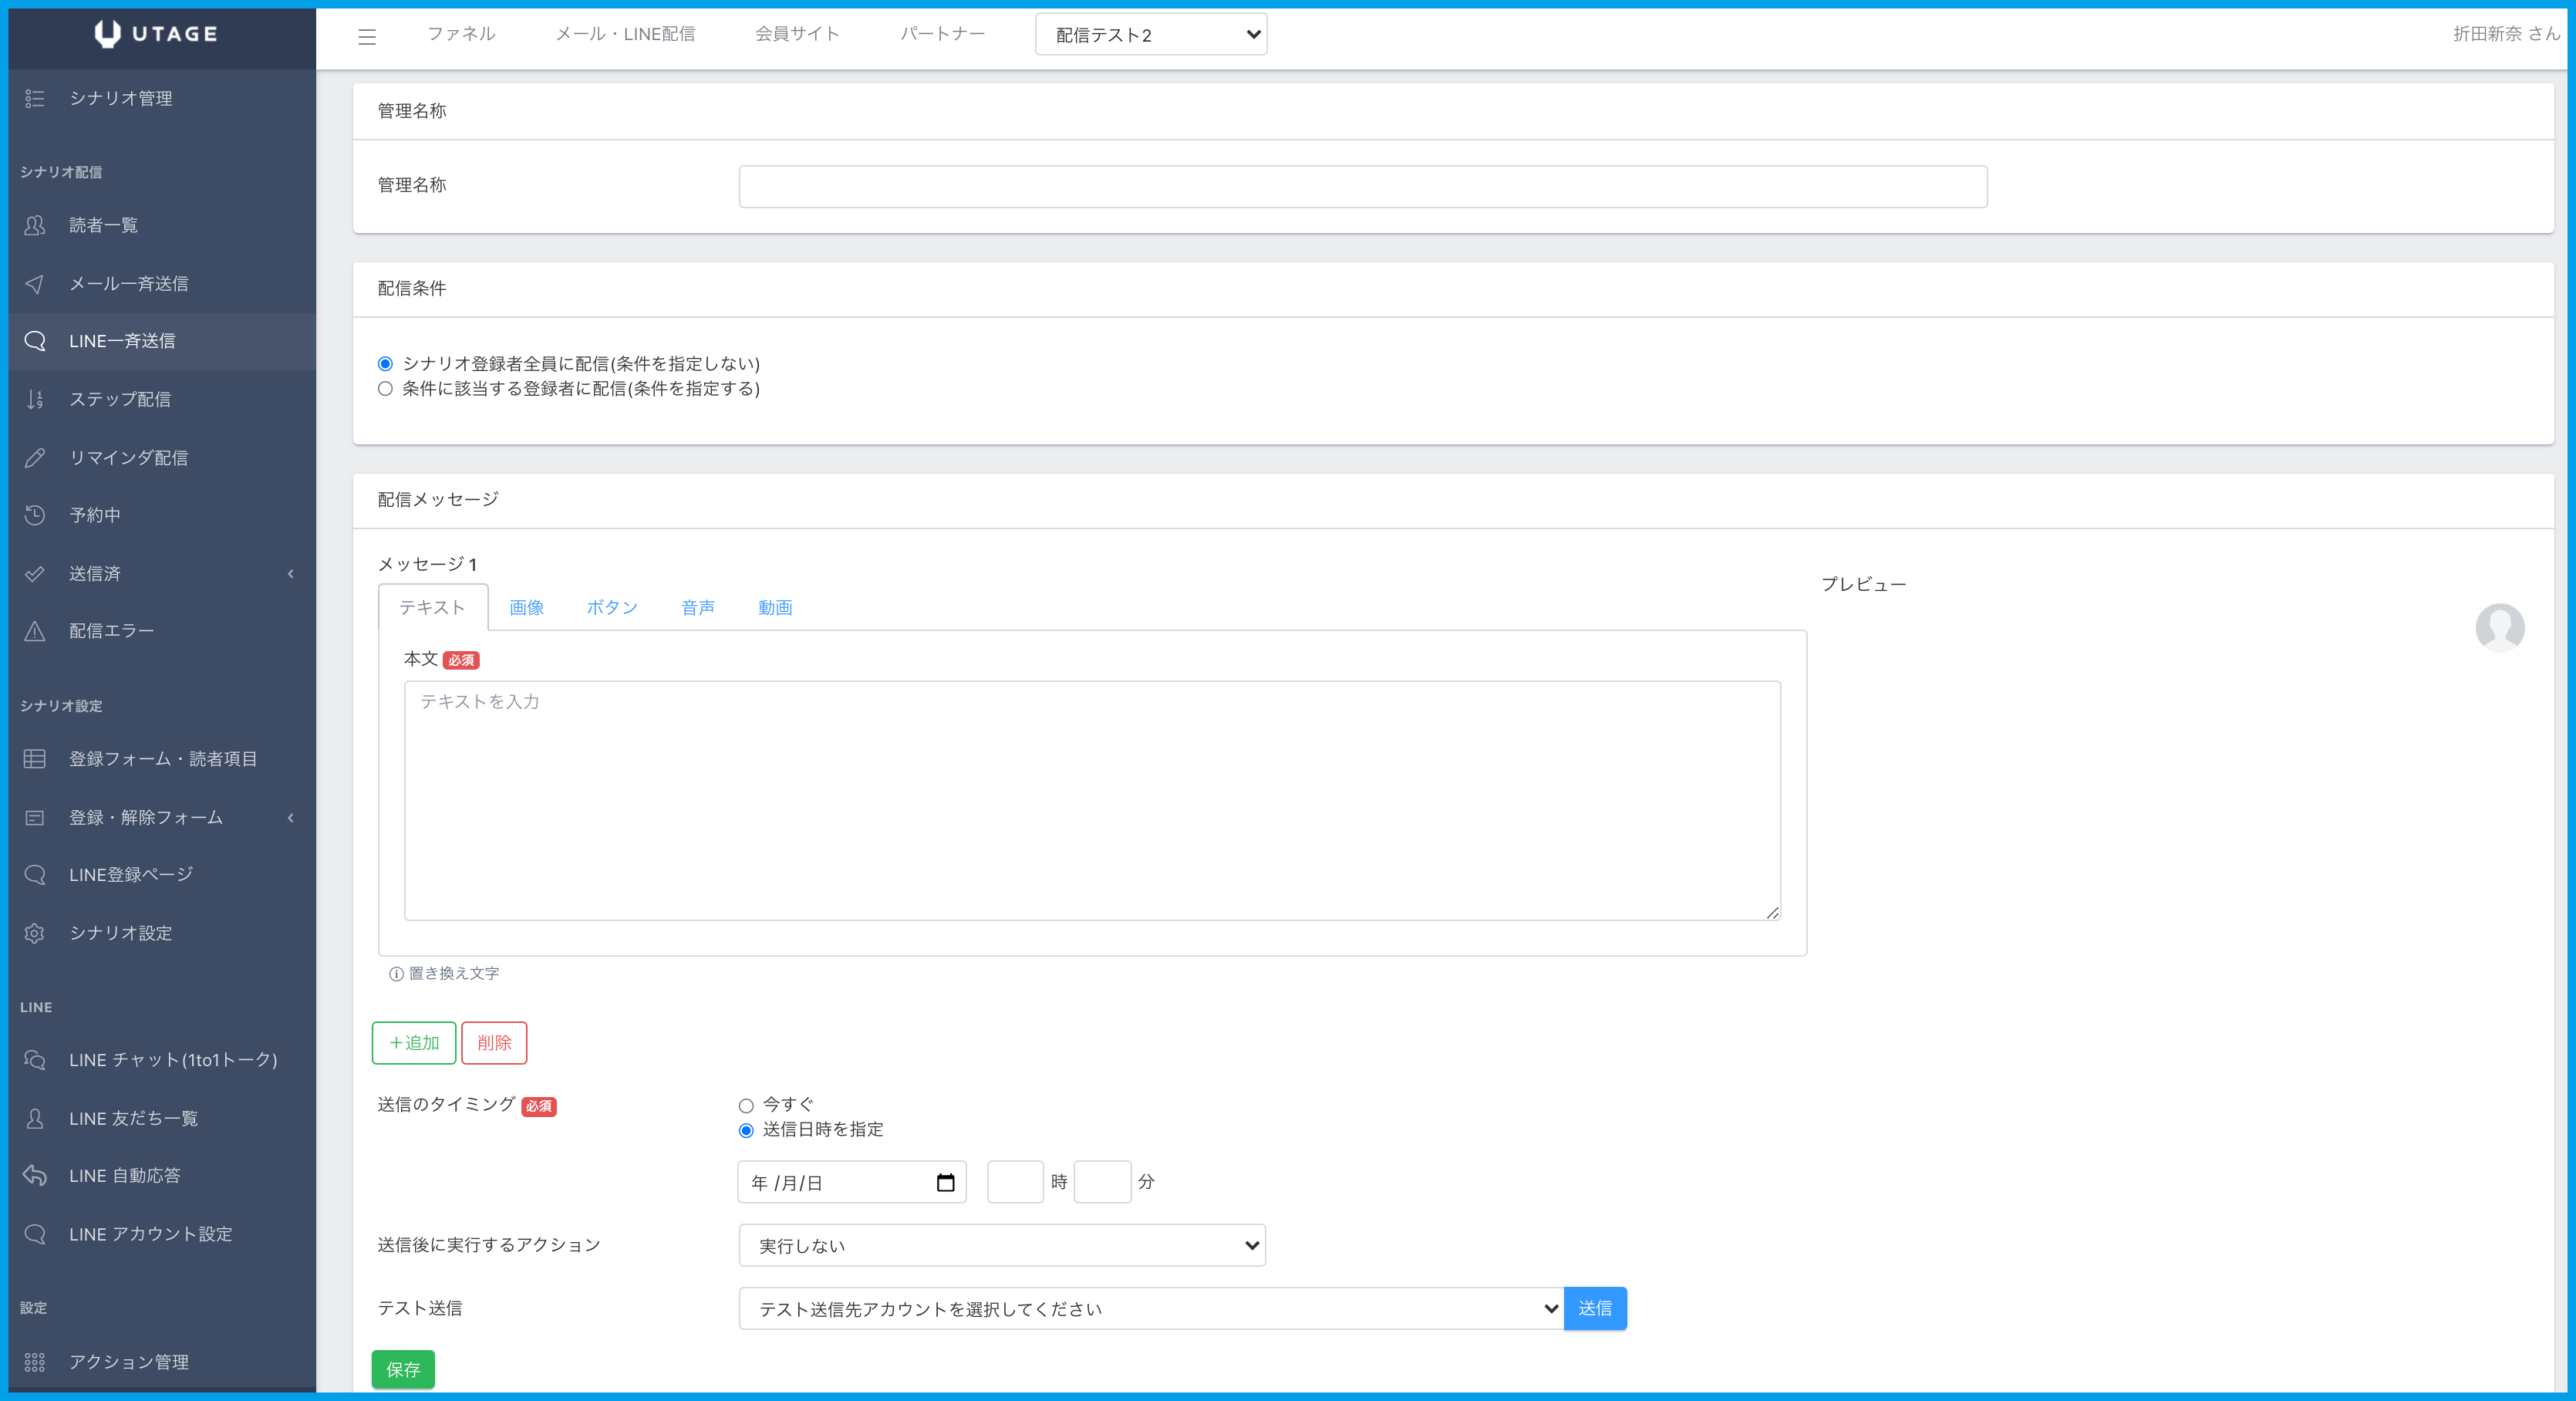Click the green 保存 button
Viewport: 2576px width, 1401px height.
(403, 1369)
